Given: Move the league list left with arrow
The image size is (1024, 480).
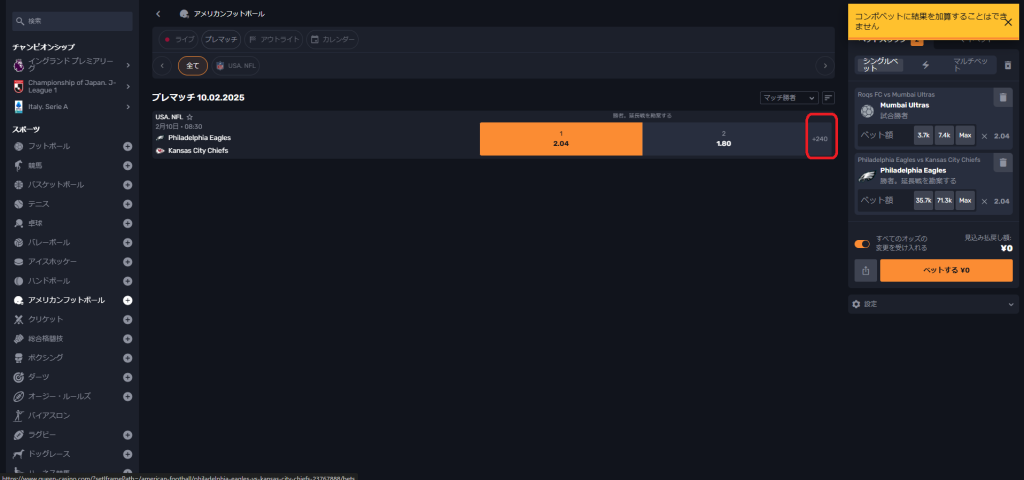Looking at the screenshot, I should click(x=162, y=65).
